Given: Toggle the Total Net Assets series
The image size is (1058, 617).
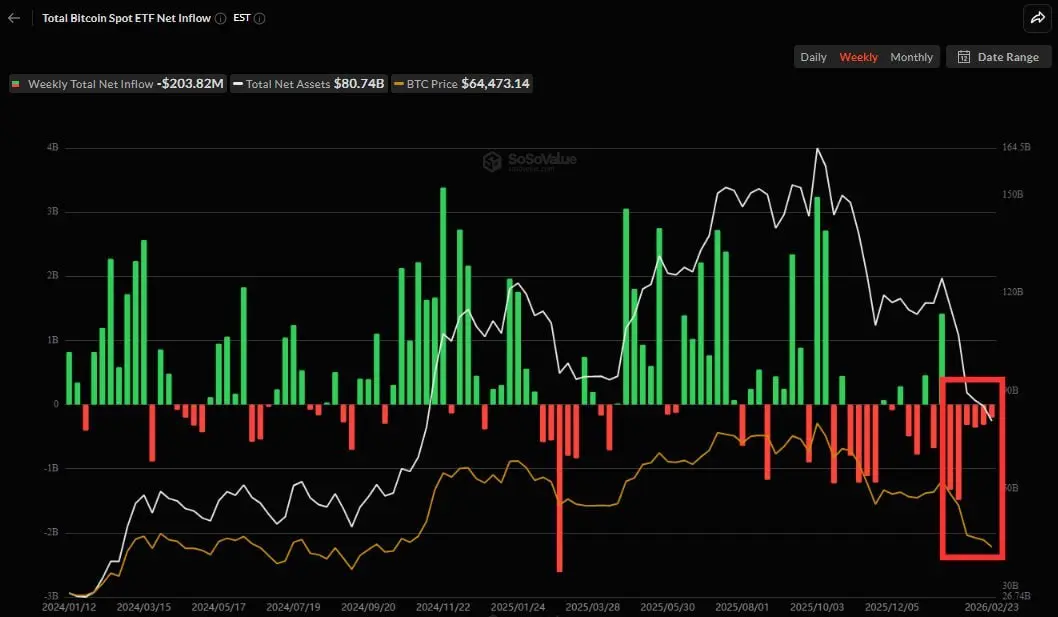Looking at the screenshot, I should pyautogui.click(x=309, y=84).
